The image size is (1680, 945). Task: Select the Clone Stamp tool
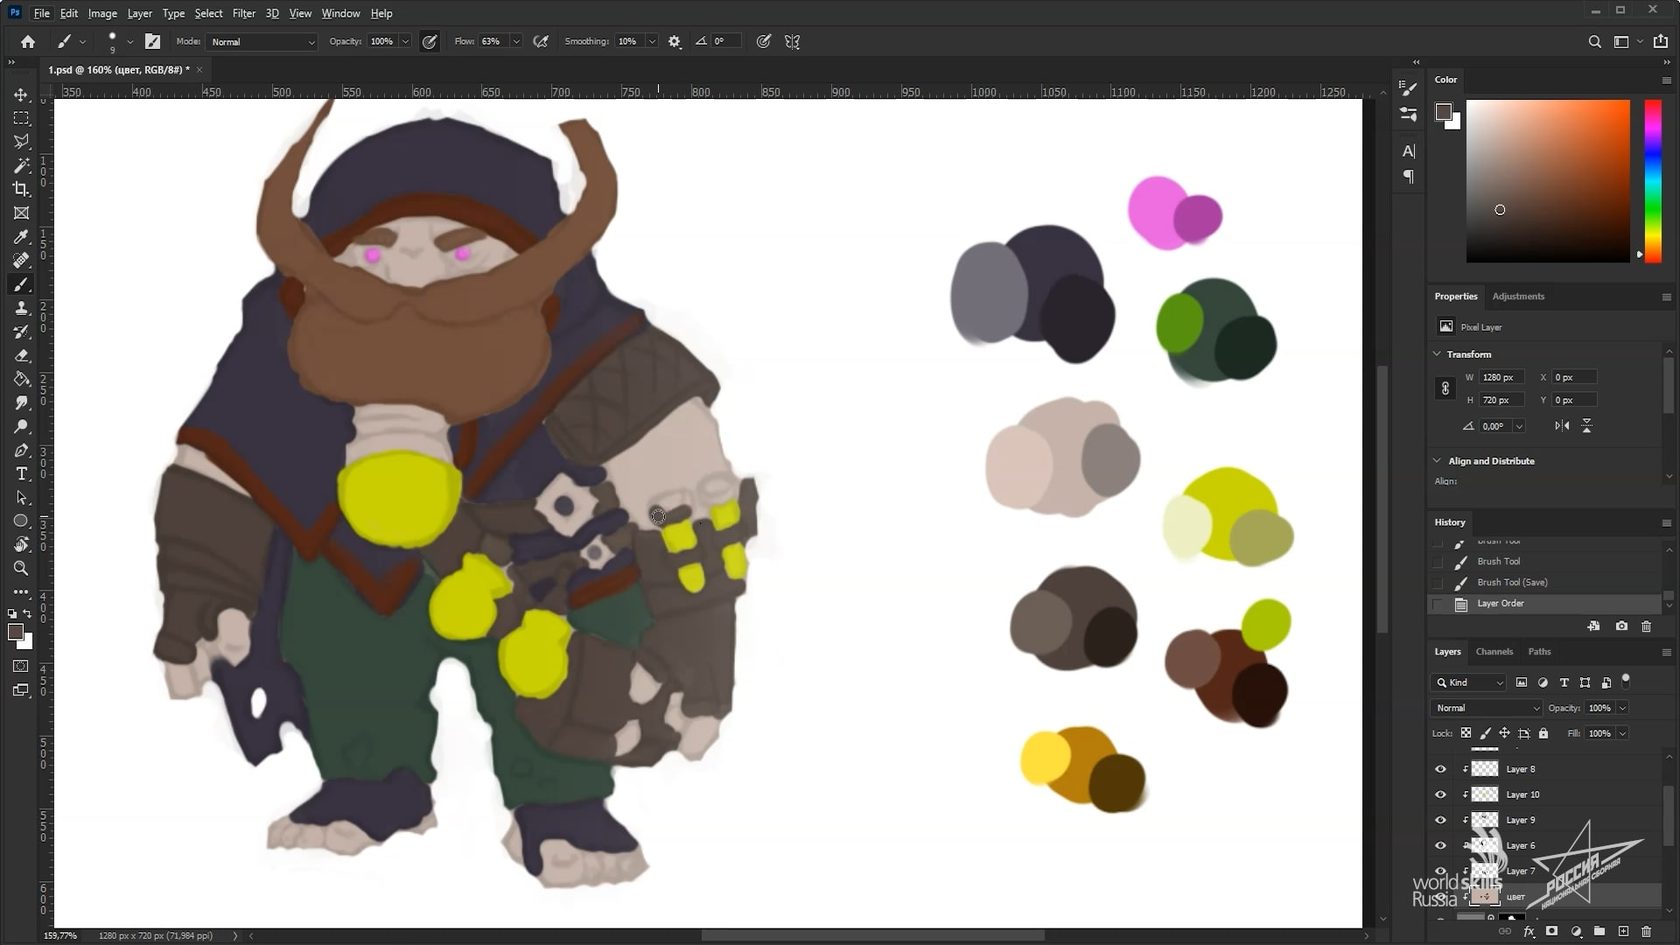pos(21,308)
